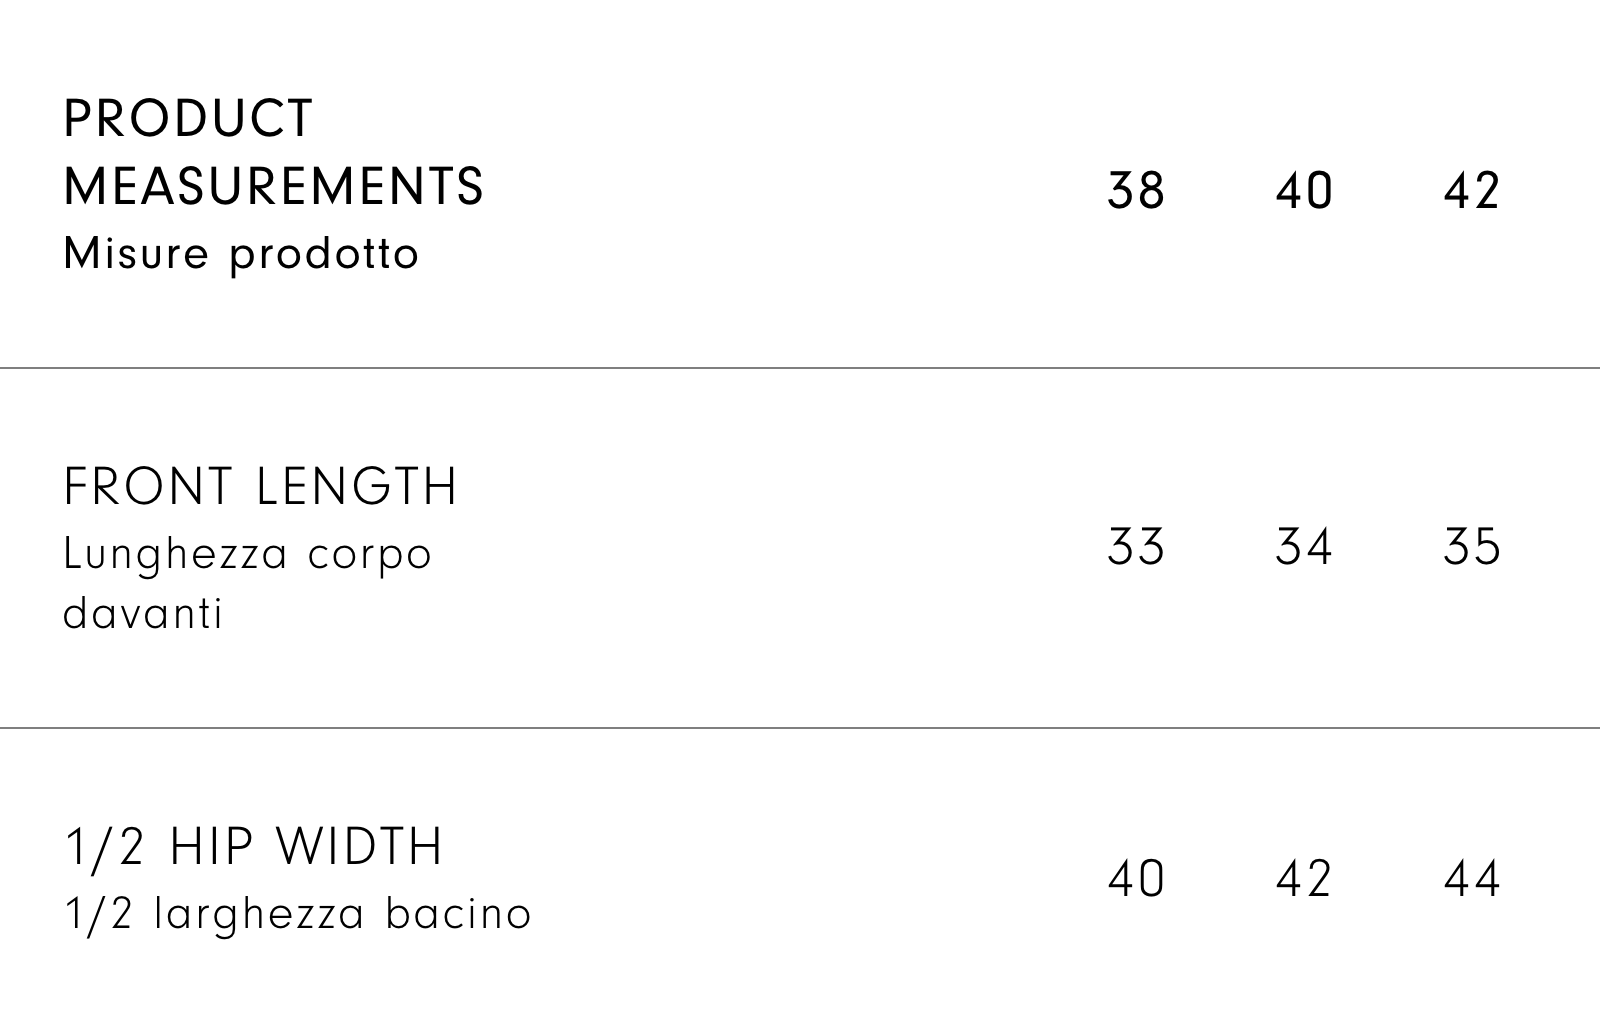Click the word MEASUREMENTS in the heading

[273, 186]
